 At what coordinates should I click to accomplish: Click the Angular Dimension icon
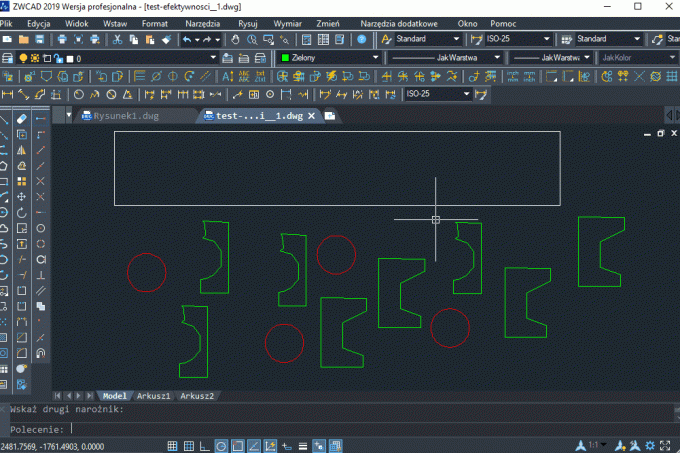(128, 94)
